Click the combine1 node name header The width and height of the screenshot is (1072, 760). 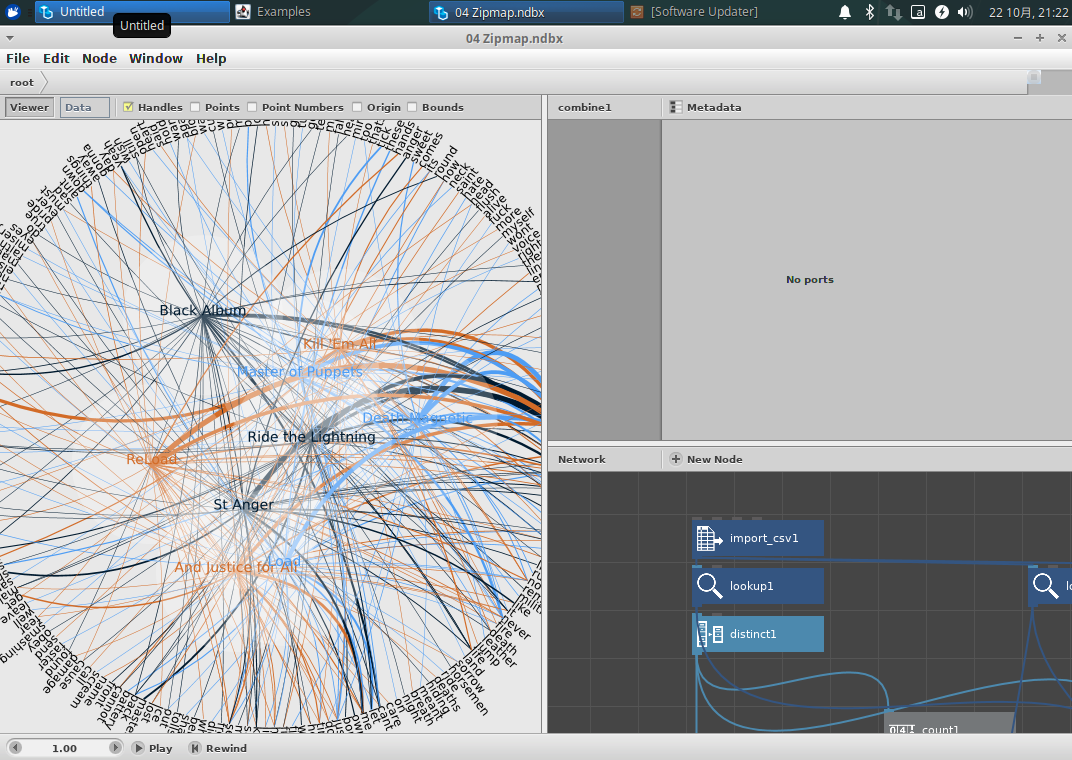pos(585,107)
